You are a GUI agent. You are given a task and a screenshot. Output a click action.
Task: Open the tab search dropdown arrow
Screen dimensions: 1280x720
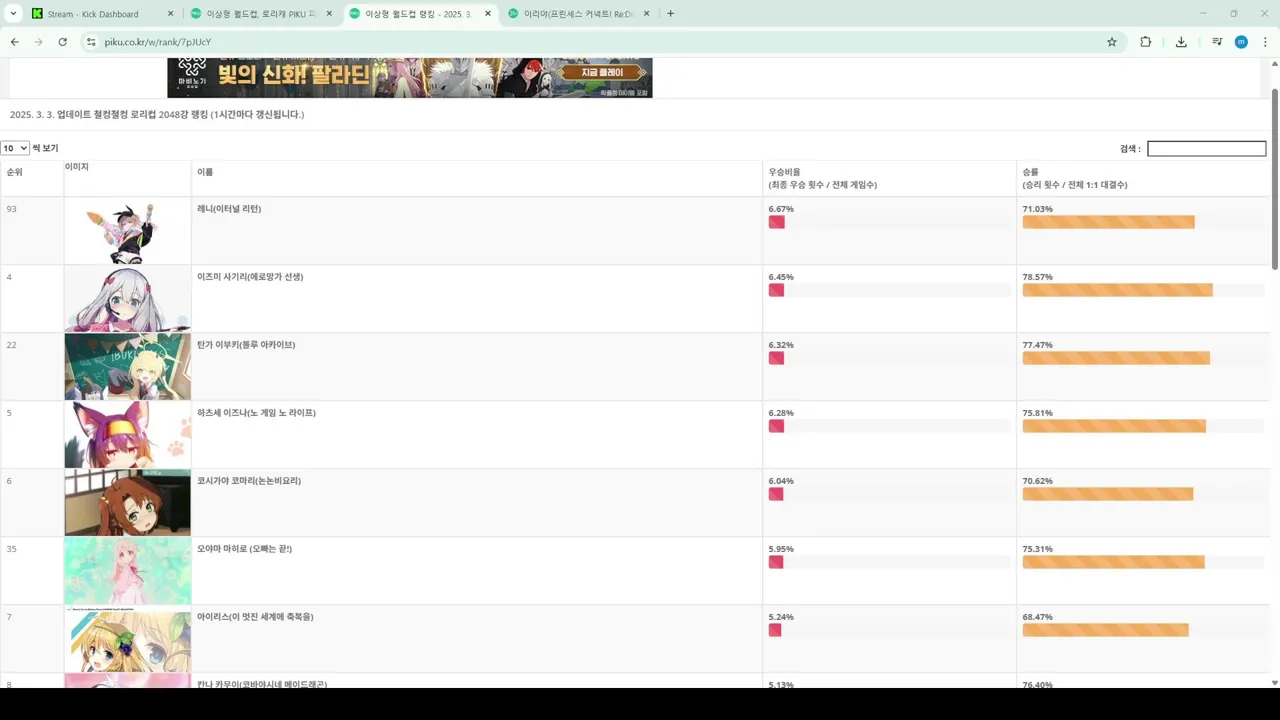[x=14, y=14]
